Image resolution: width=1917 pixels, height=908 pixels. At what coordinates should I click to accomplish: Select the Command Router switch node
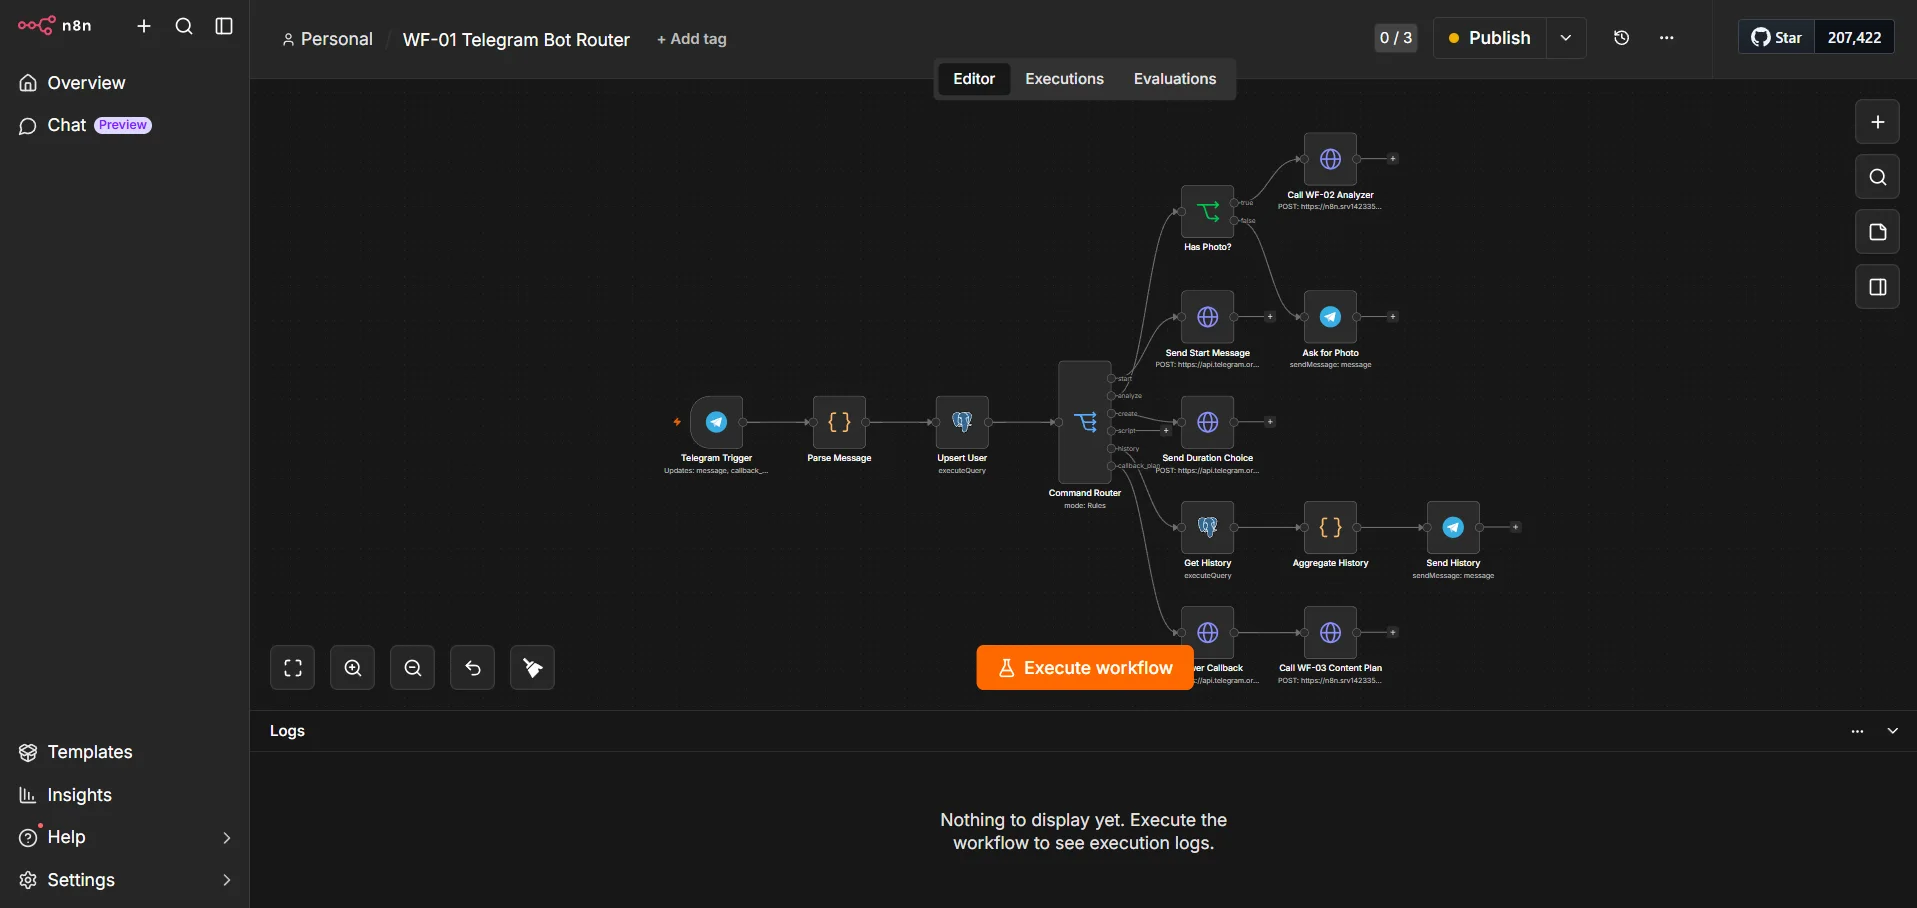(1085, 422)
